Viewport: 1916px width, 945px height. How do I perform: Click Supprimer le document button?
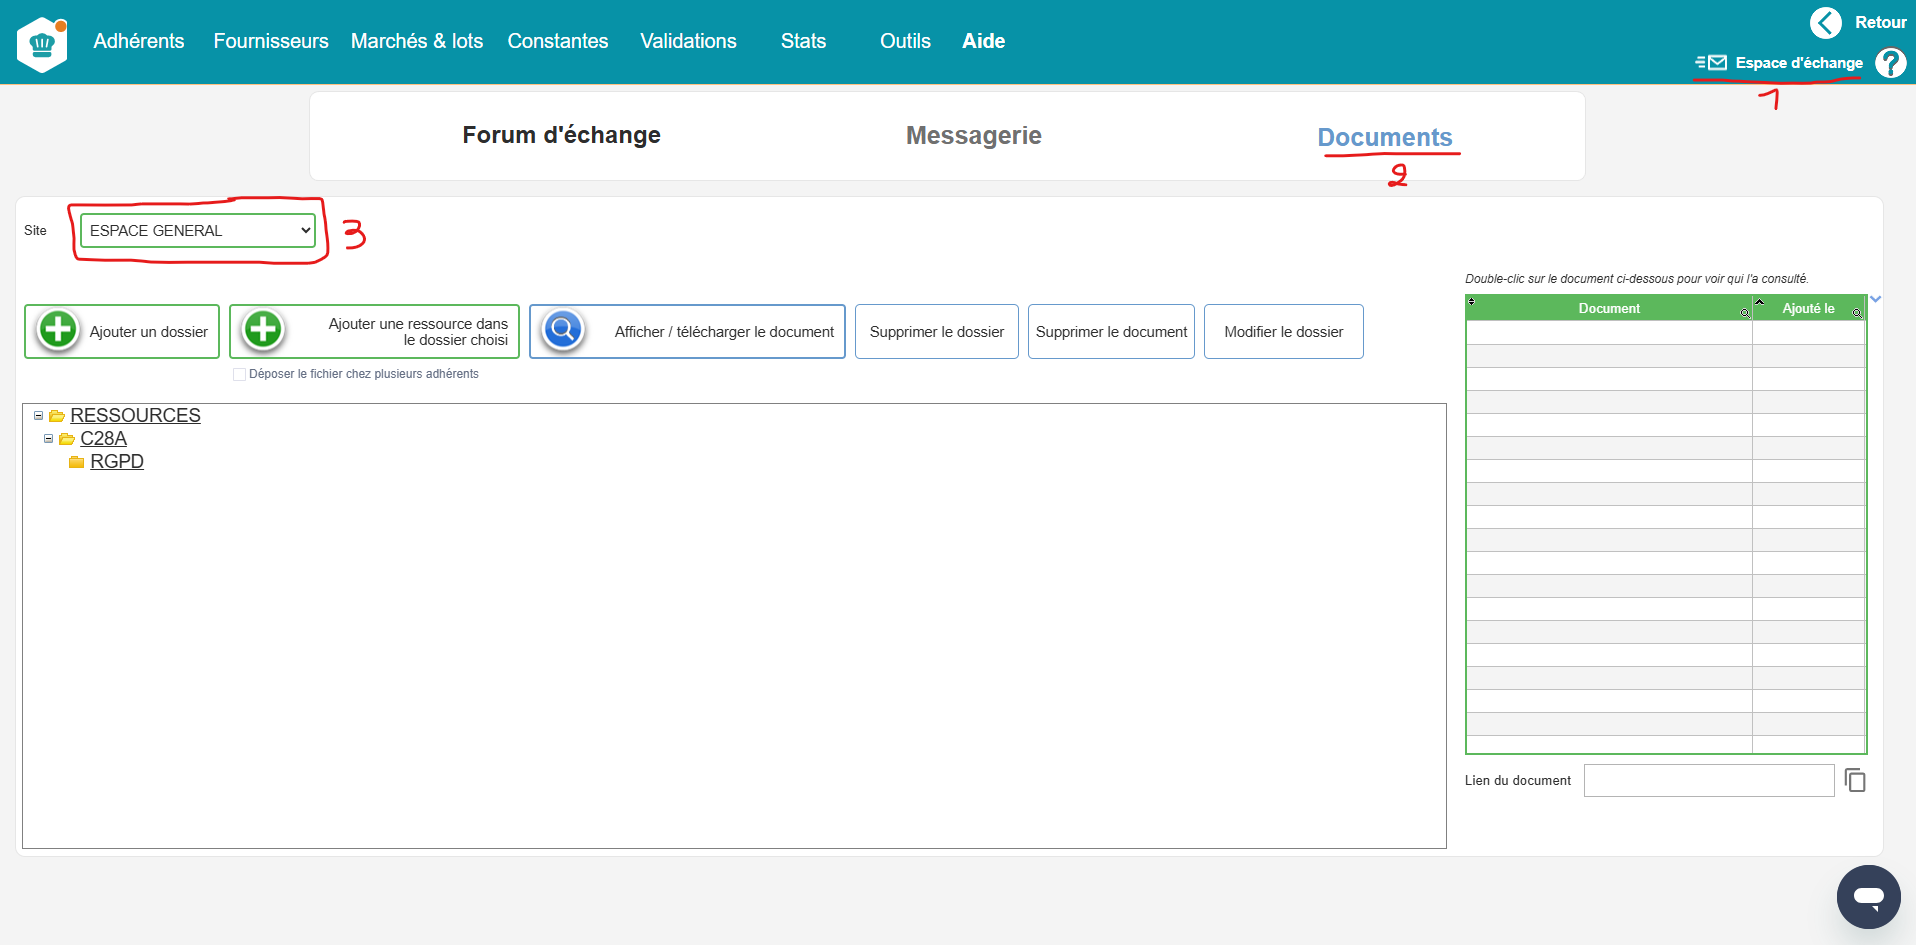pos(1111,332)
